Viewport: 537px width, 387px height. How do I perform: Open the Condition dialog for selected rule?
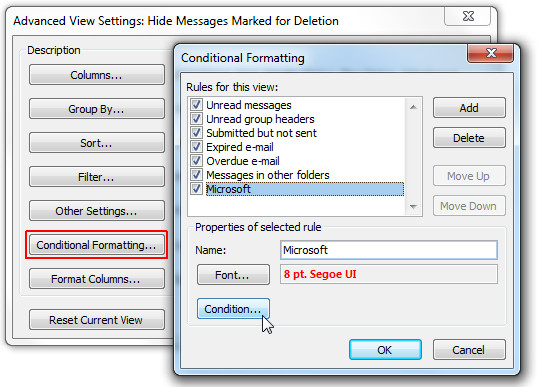[x=233, y=309]
